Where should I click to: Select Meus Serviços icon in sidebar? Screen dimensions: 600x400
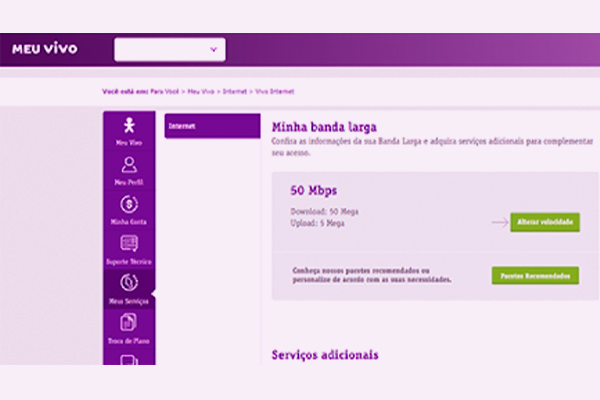pos(129,282)
